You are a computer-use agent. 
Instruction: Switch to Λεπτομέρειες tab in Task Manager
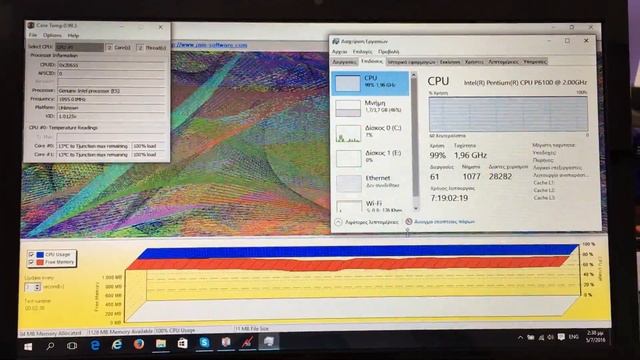pyautogui.click(x=503, y=62)
